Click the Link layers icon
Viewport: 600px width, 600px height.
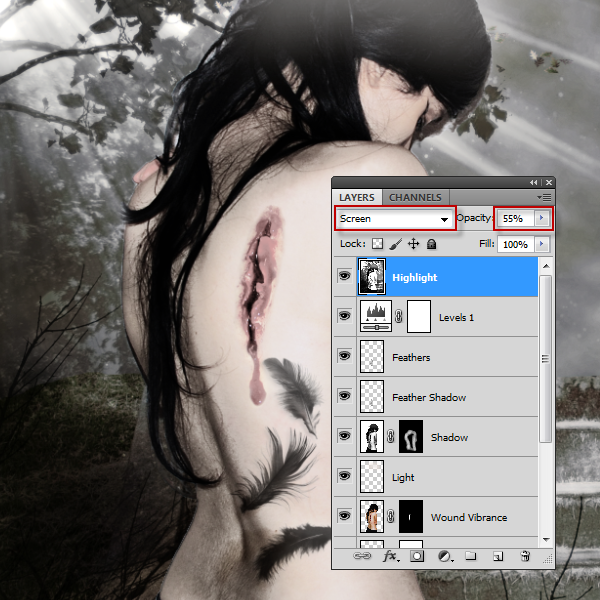click(x=362, y=556)
